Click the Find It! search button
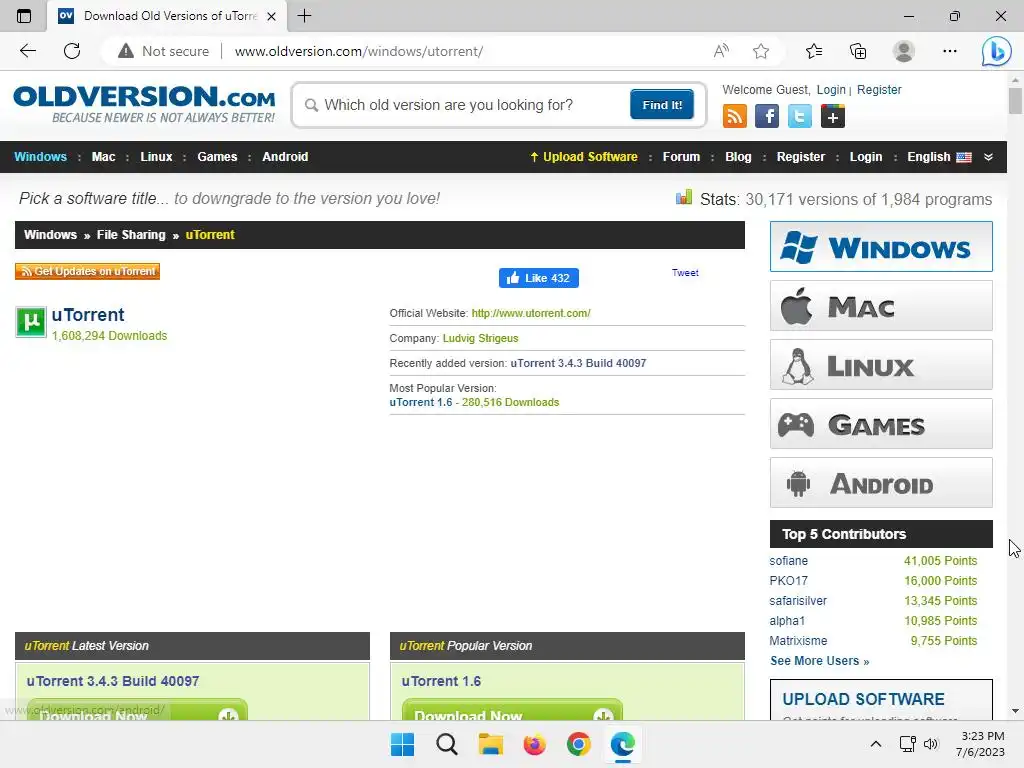This screenshot has height=768, width=1024. click(662, 104)
